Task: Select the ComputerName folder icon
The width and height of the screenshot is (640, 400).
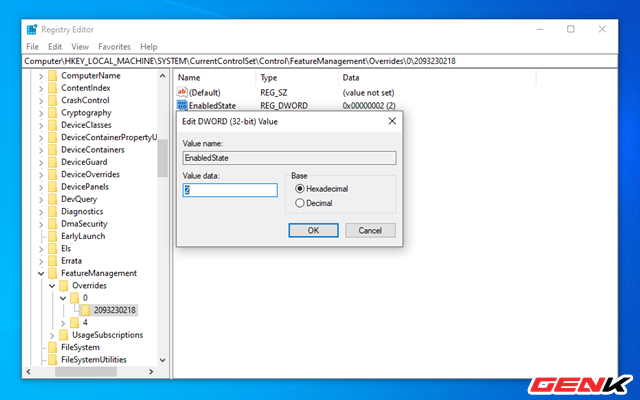Action: tap(53, 76)
